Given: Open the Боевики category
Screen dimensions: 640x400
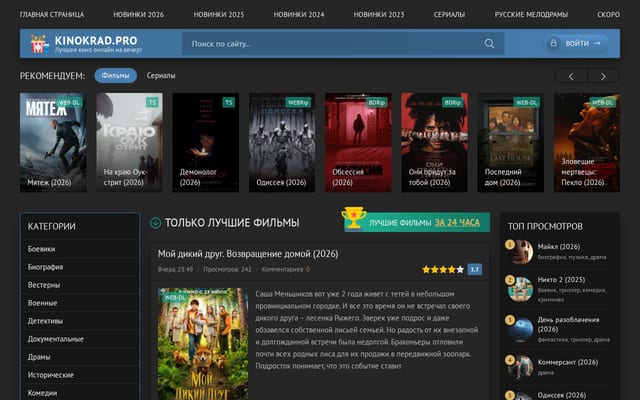Looking at the screenshot, I should [41, 249].
